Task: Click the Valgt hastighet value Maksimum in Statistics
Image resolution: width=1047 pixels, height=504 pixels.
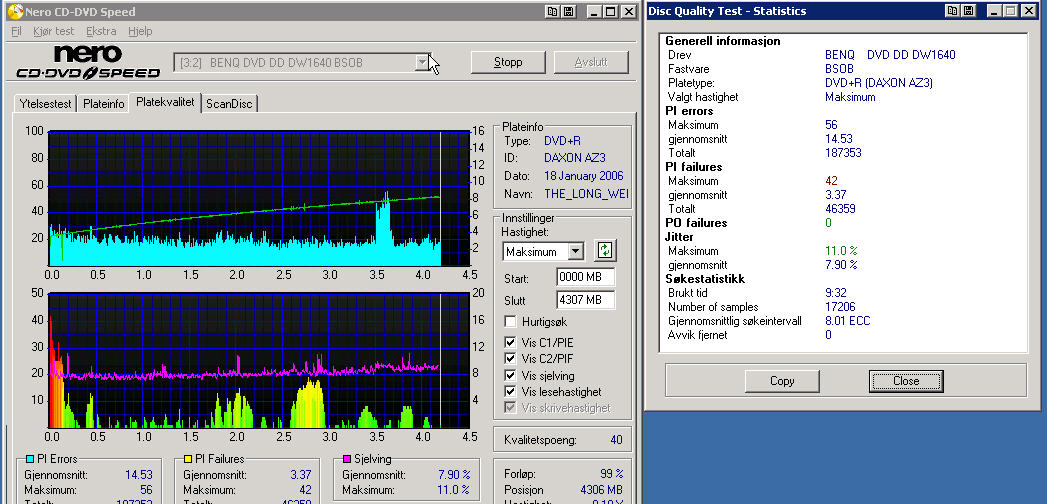Action: [850, 97]
